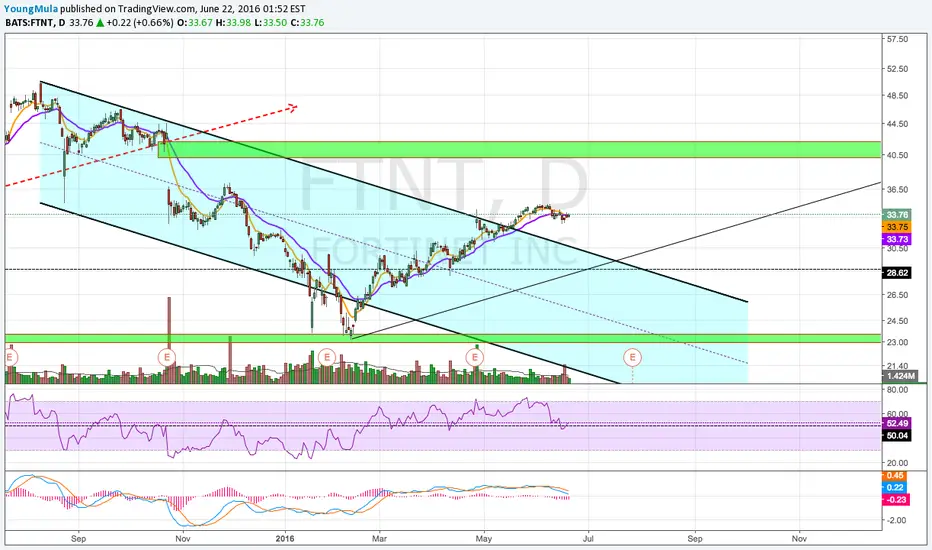
Task: Click the C:33.76 close price value
Action: 307,23
